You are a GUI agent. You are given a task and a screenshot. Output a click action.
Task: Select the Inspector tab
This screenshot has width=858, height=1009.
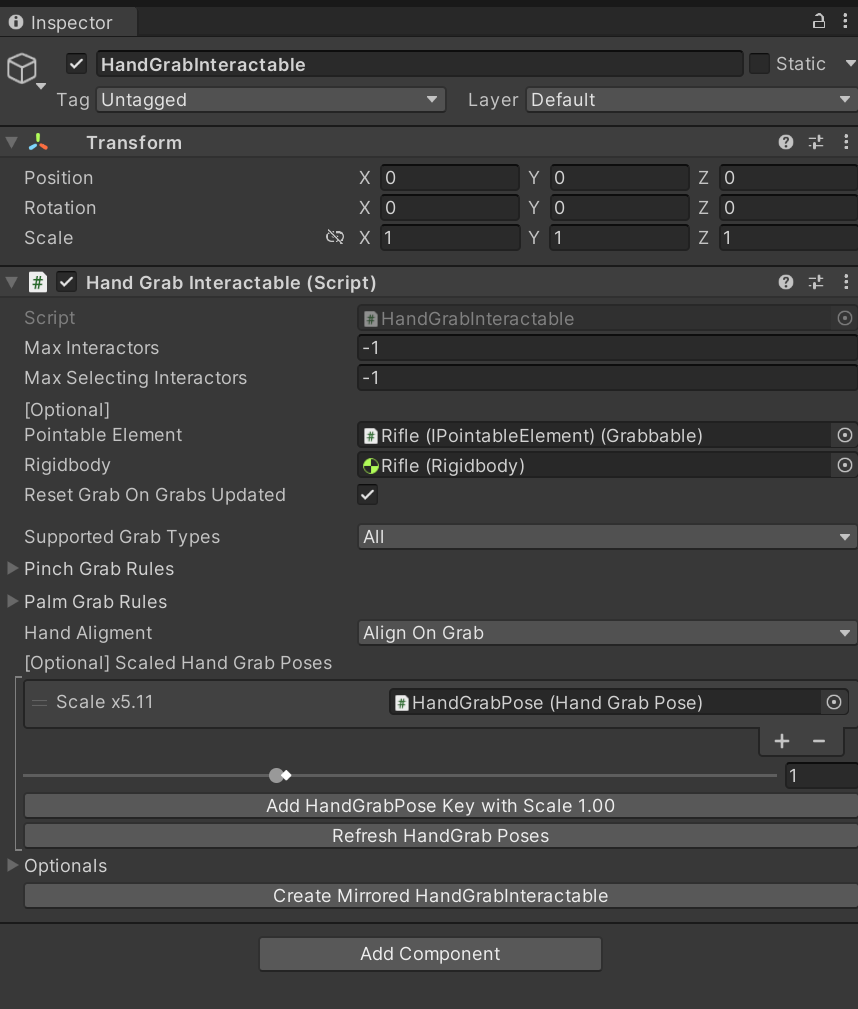[68, 23]
